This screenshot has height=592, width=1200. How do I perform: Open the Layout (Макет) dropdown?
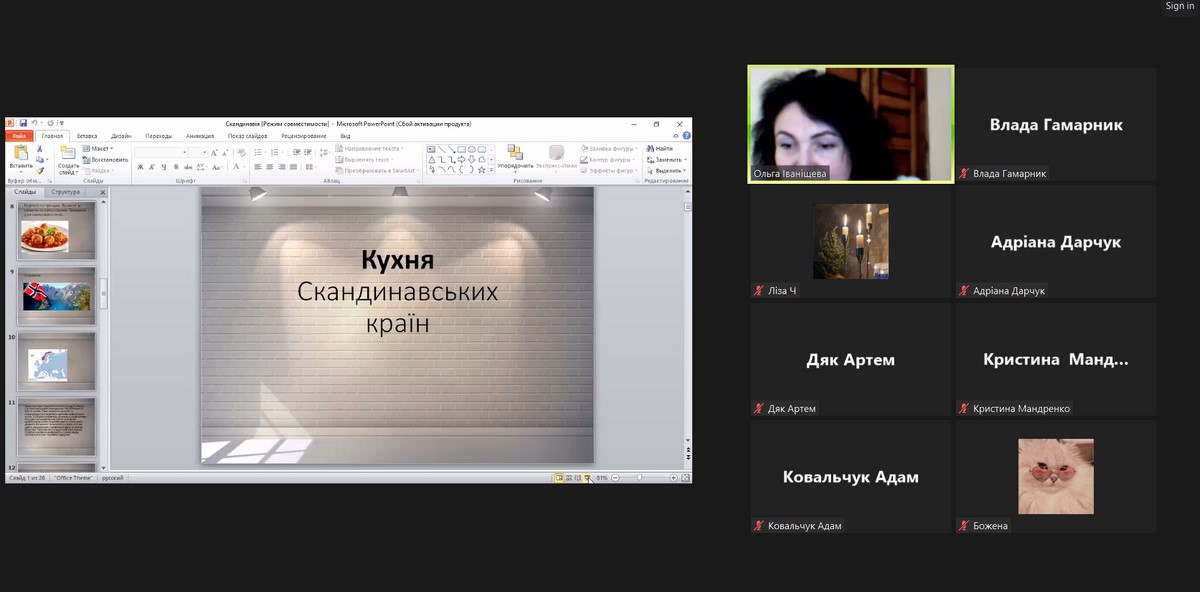click(x=98, y=148)
